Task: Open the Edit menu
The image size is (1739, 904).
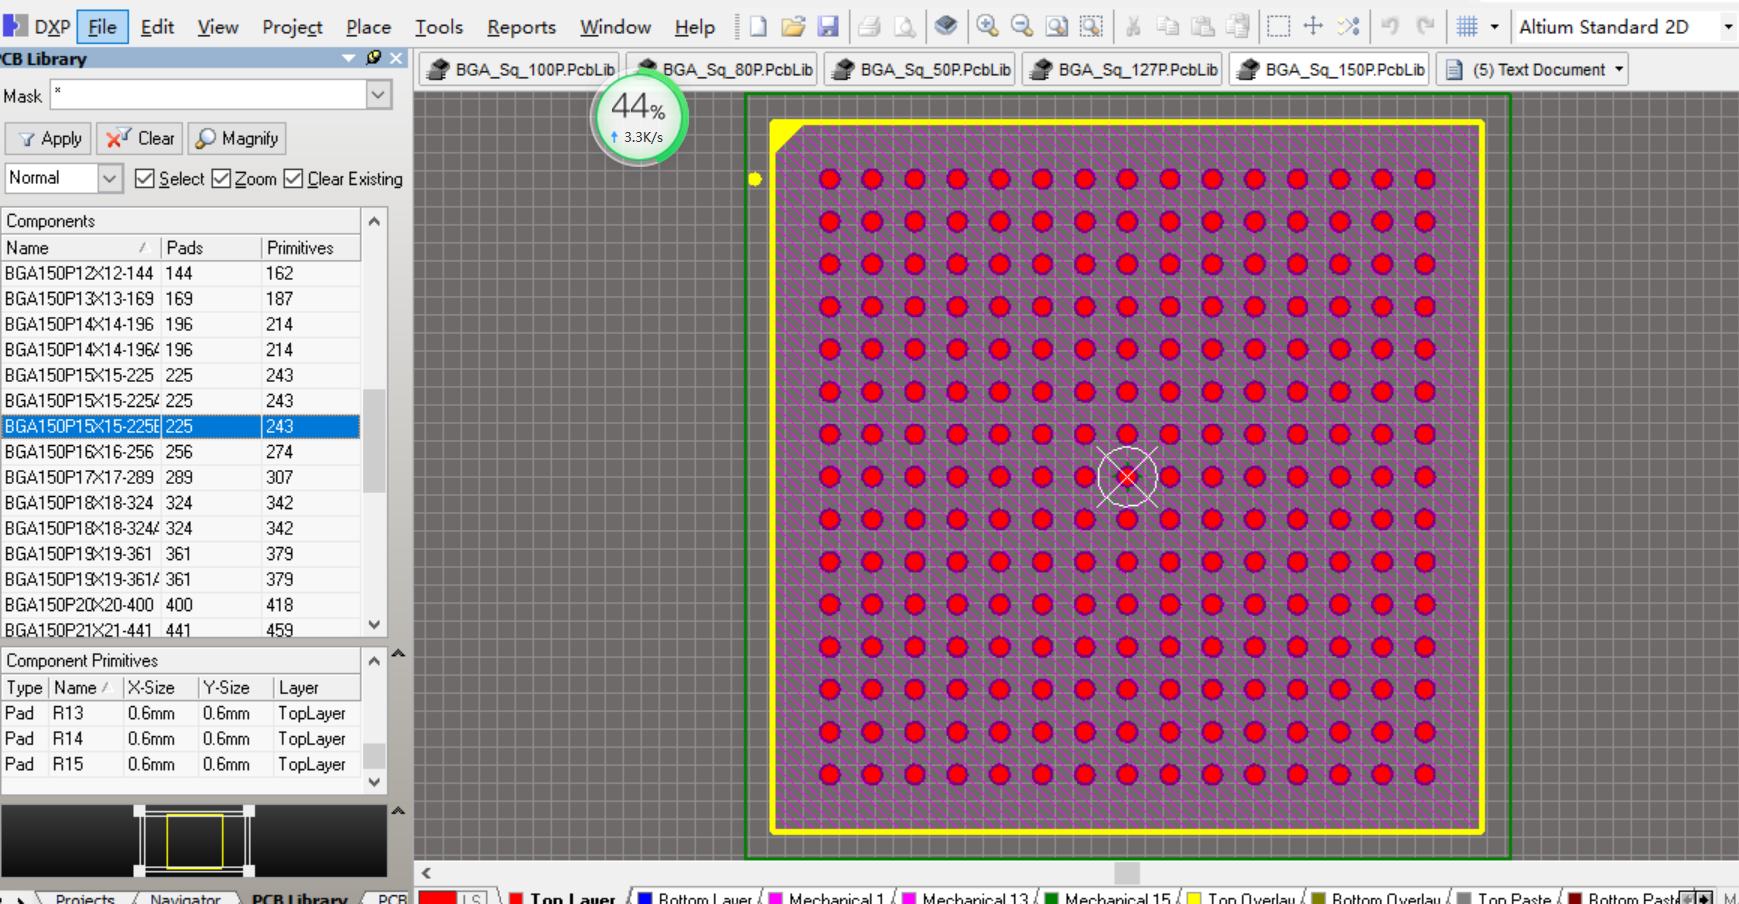Action: 157,26
